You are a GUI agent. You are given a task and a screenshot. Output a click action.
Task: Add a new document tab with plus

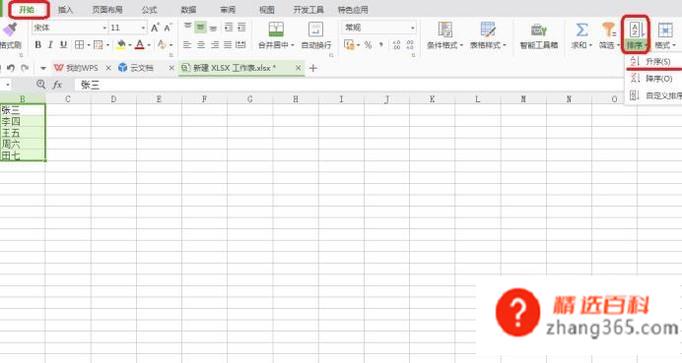313,68
